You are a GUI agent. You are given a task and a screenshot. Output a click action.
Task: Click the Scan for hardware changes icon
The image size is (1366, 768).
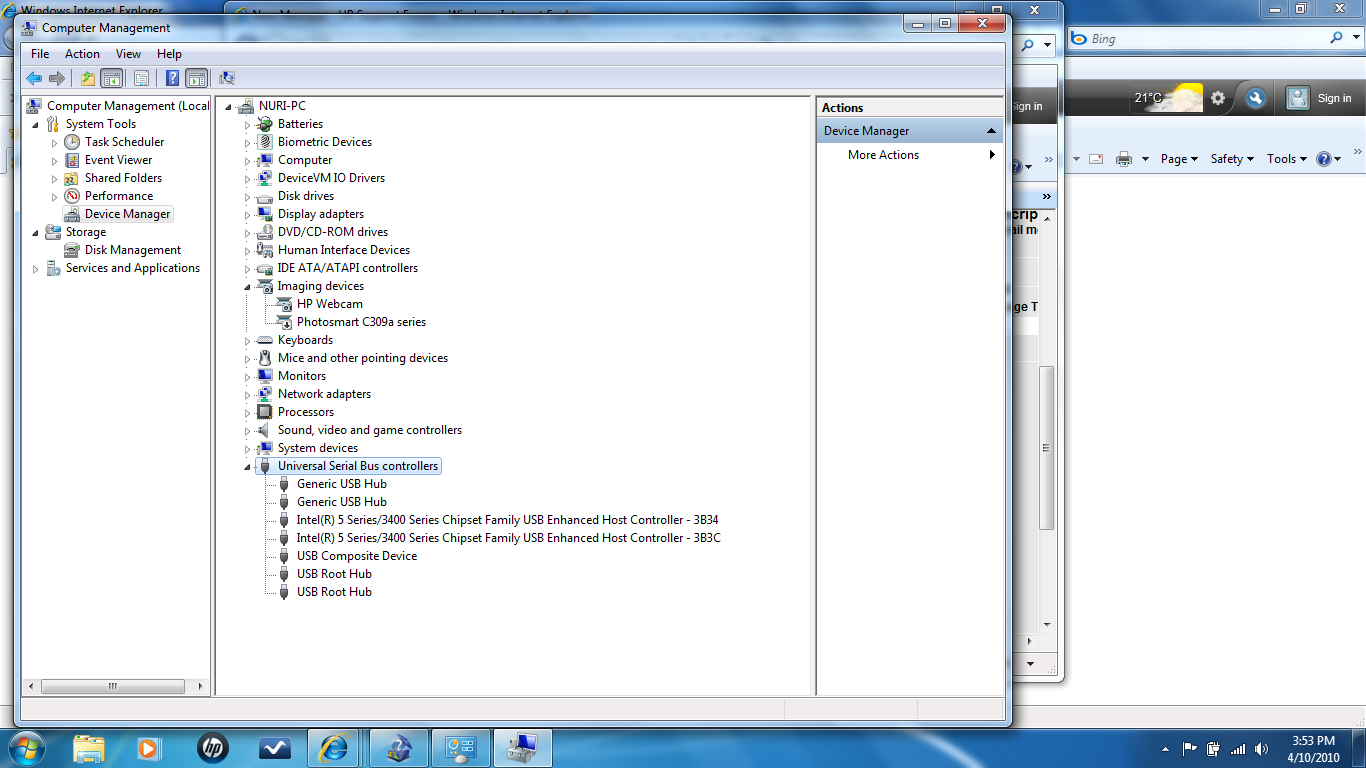[227, 78]
